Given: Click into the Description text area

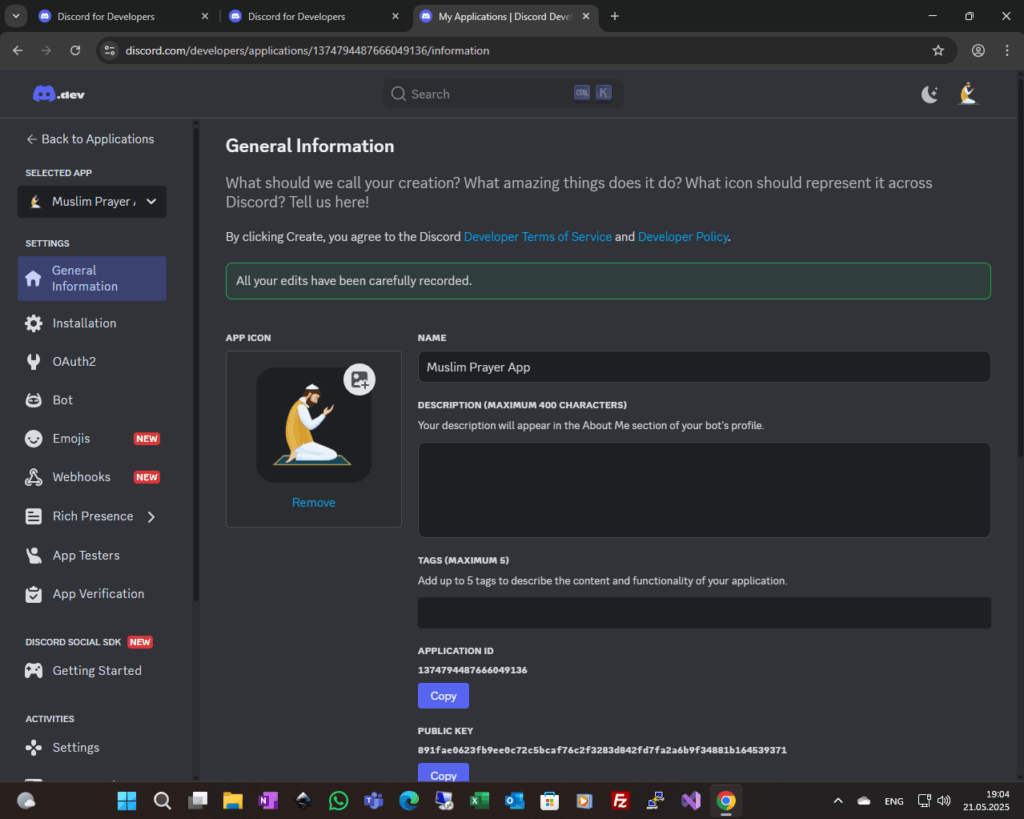Looking at the screenshot, I should (x=704, y=490).
